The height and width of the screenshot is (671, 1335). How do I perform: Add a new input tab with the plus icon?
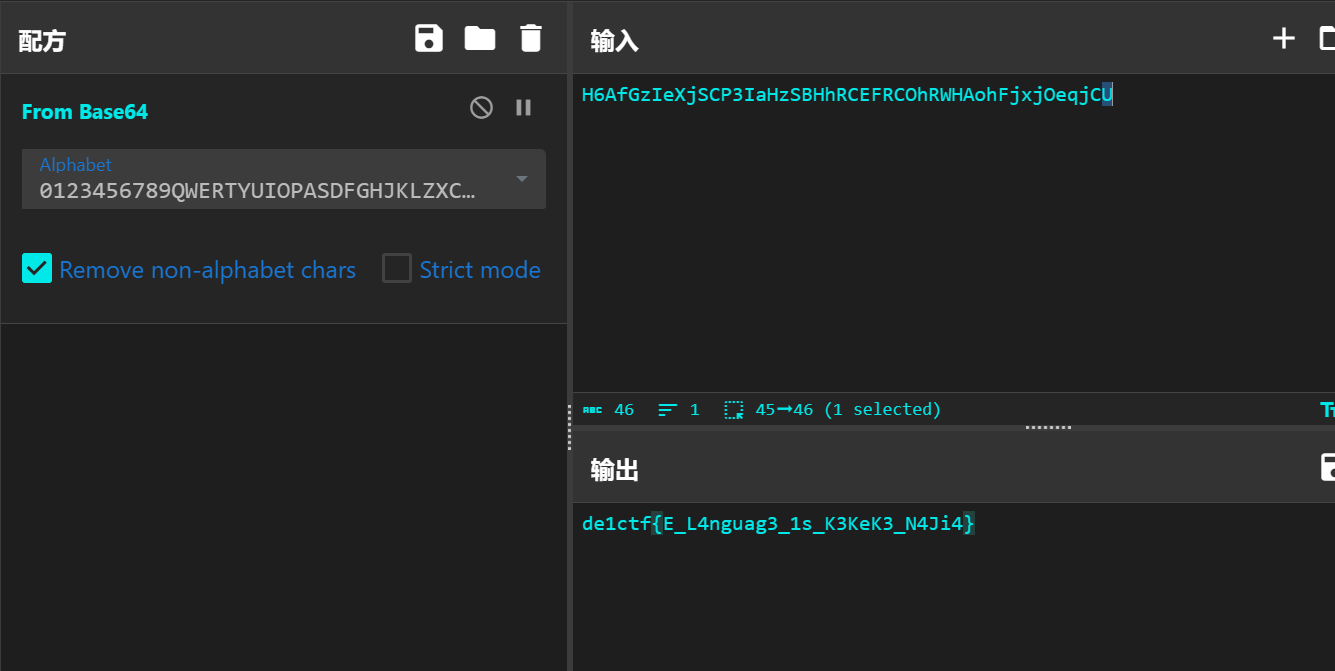[1283, 39]
